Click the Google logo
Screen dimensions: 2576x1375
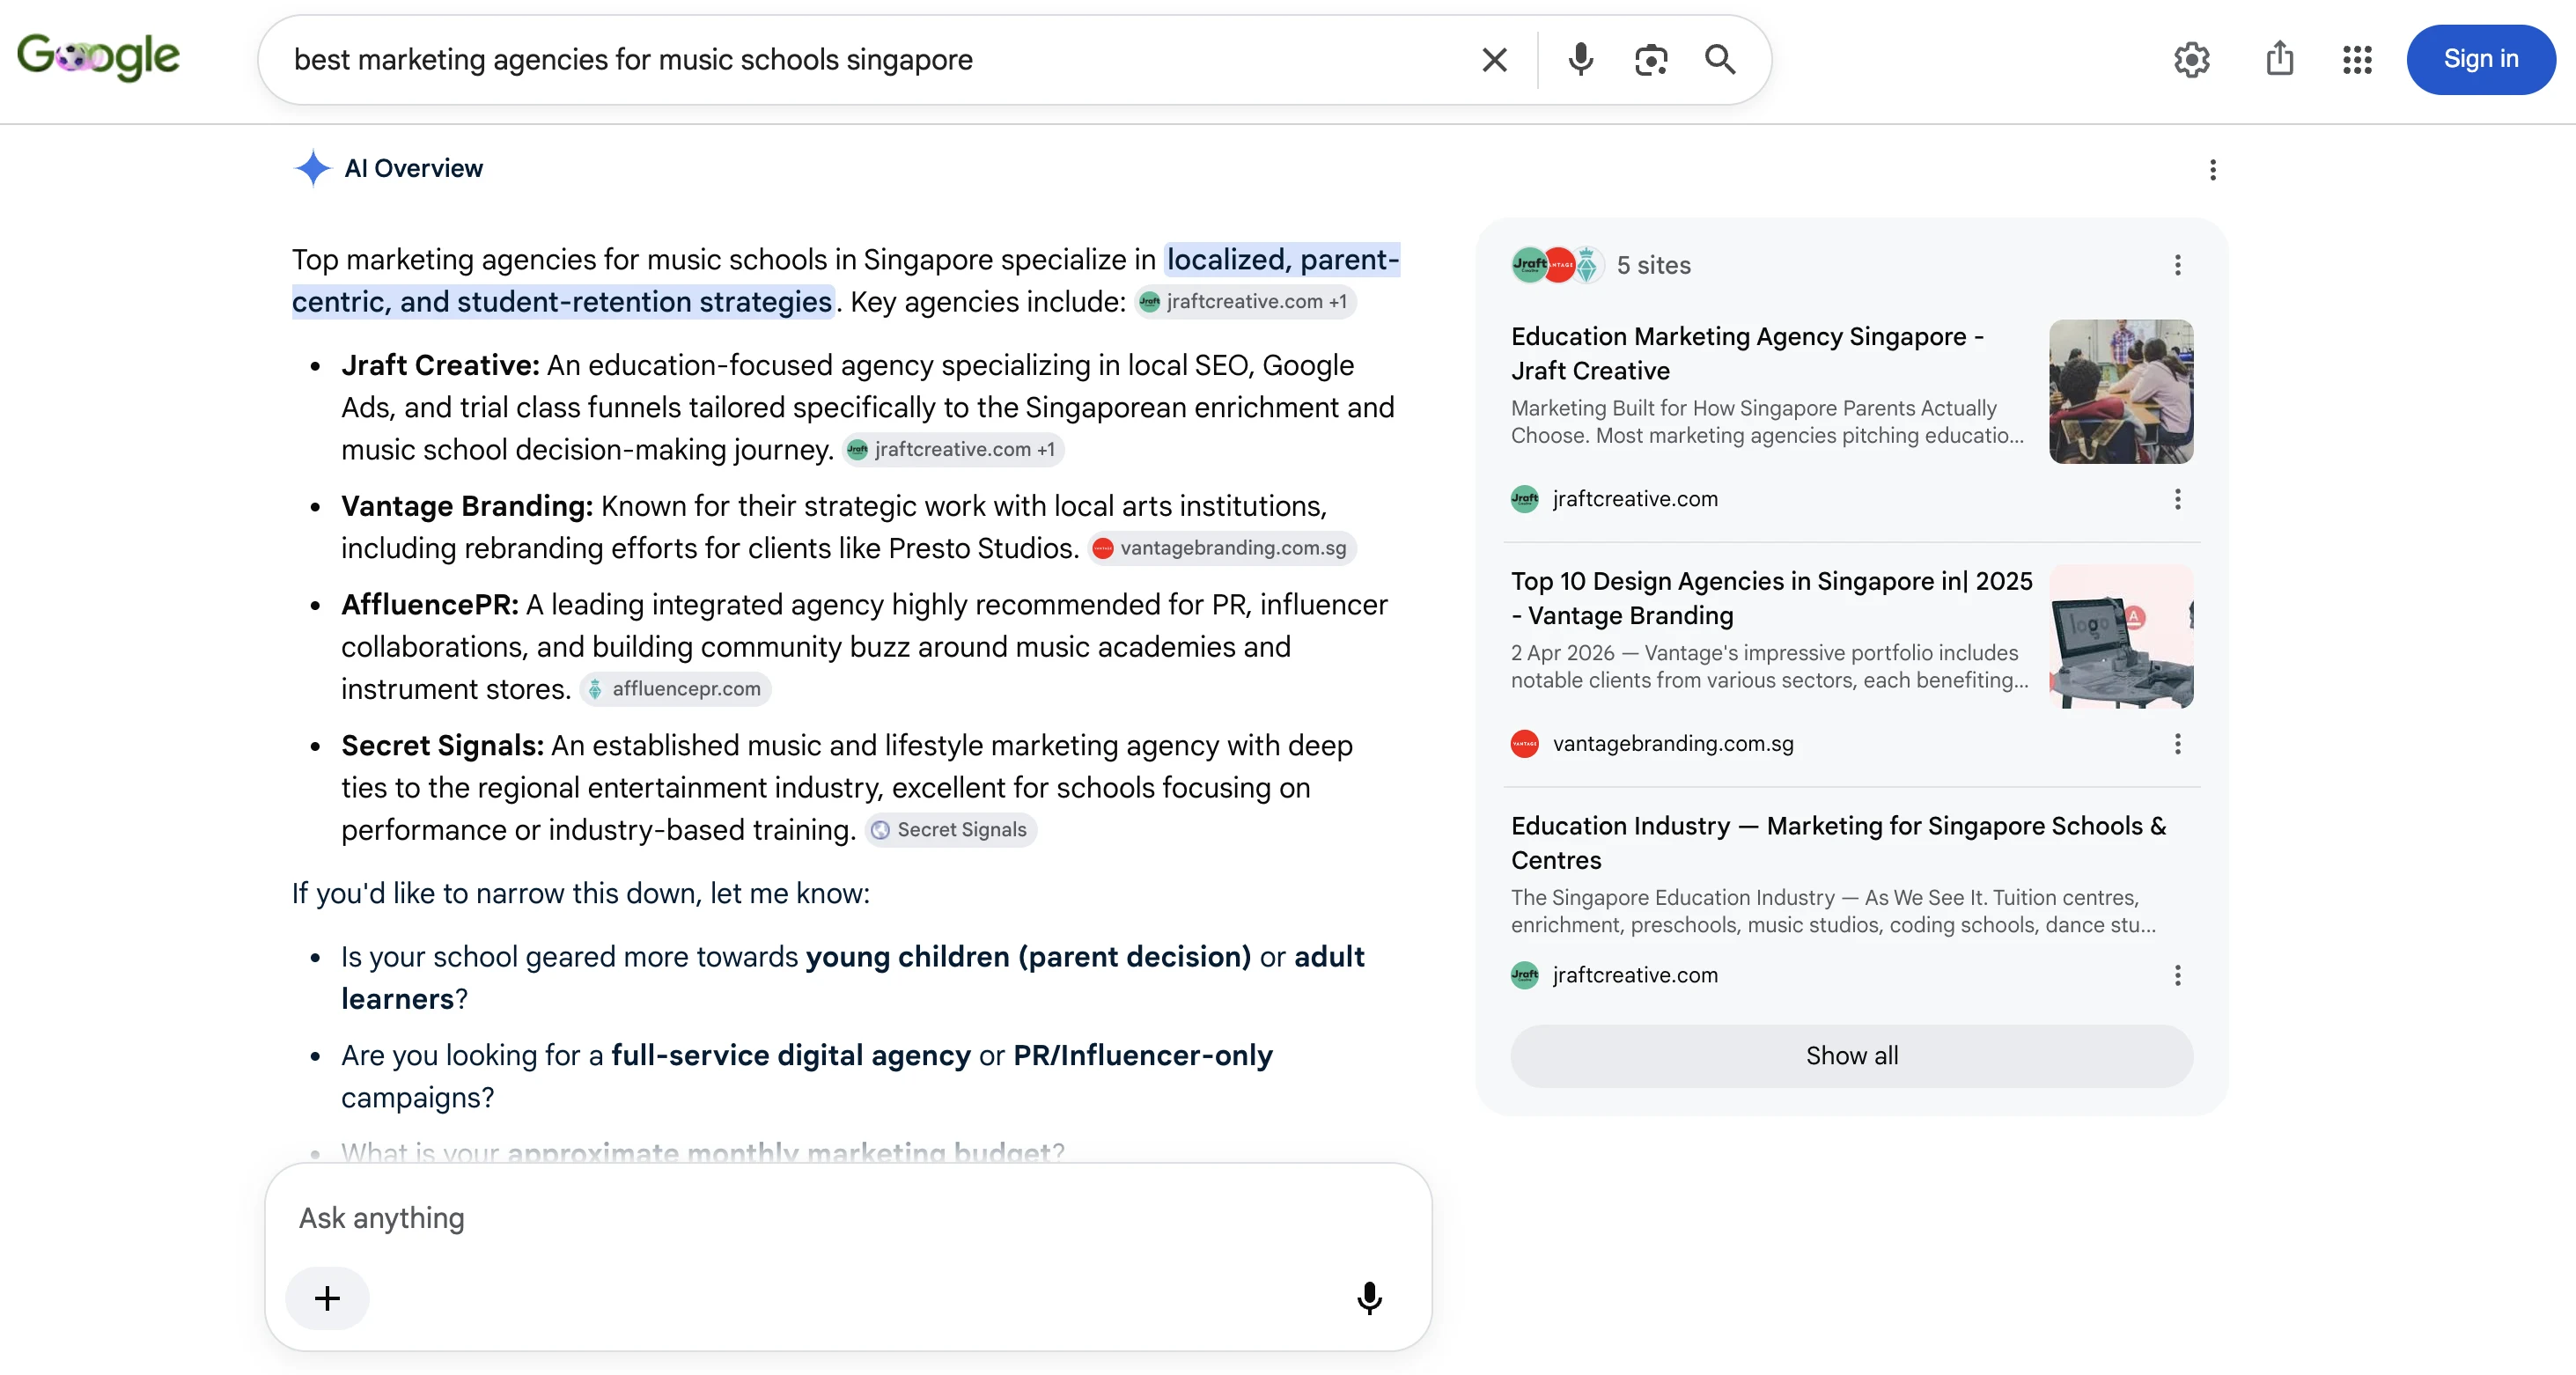point(98,57)
